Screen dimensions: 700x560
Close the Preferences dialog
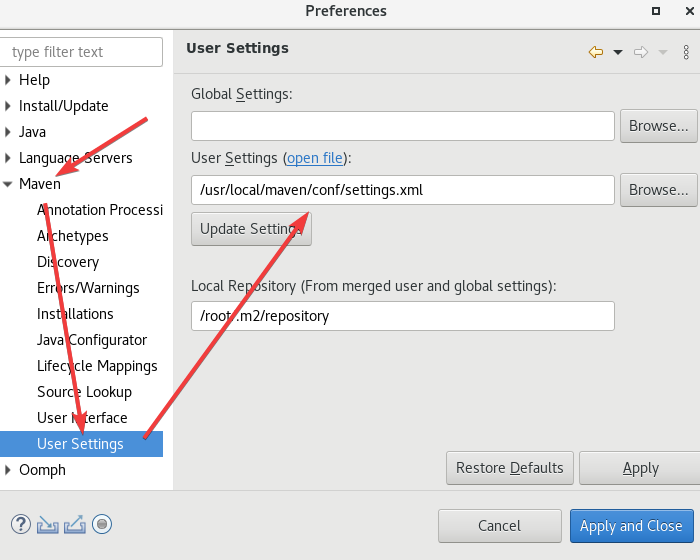click(x=690, y=11)
